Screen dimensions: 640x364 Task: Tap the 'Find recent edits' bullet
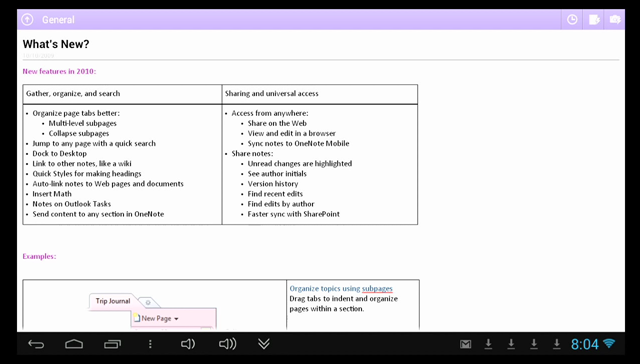275,194
